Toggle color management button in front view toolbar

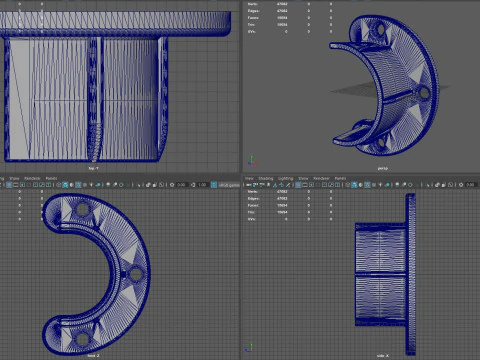(x=214, y=185)
